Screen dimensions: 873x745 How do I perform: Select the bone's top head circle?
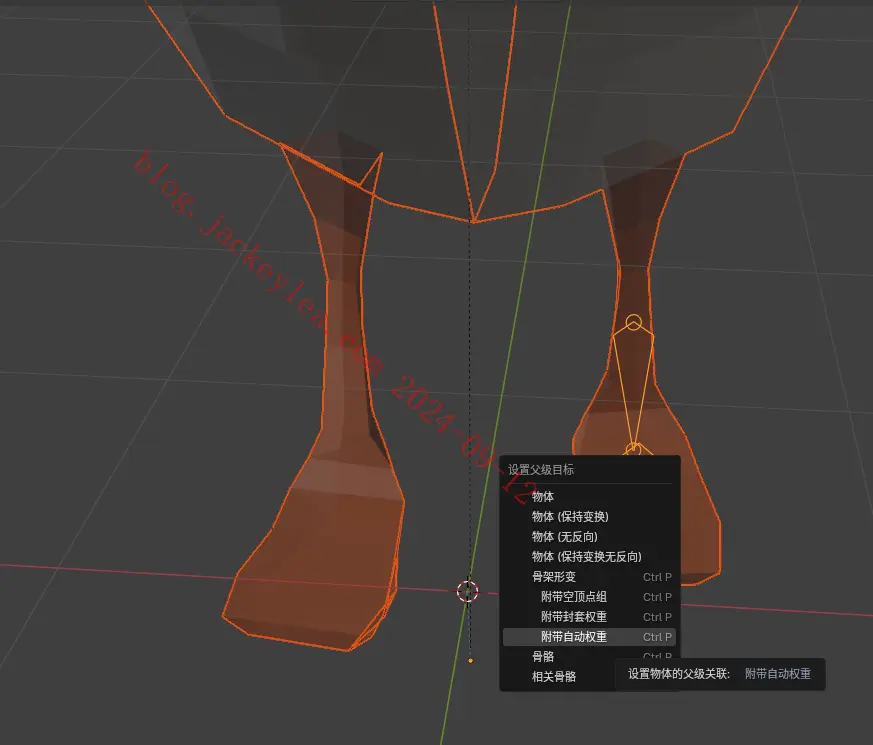(634, 322)
